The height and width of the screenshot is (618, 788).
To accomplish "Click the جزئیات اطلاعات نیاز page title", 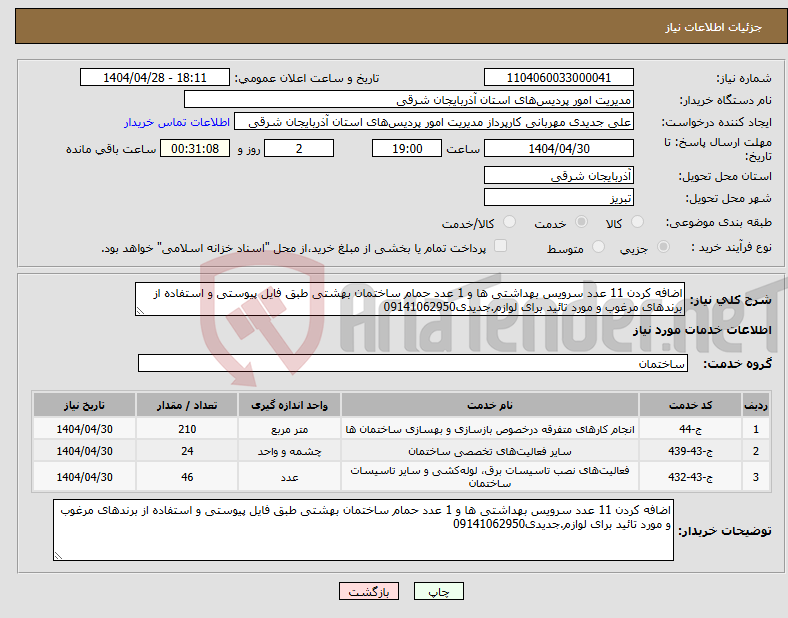I will click(x=714, y=27).
